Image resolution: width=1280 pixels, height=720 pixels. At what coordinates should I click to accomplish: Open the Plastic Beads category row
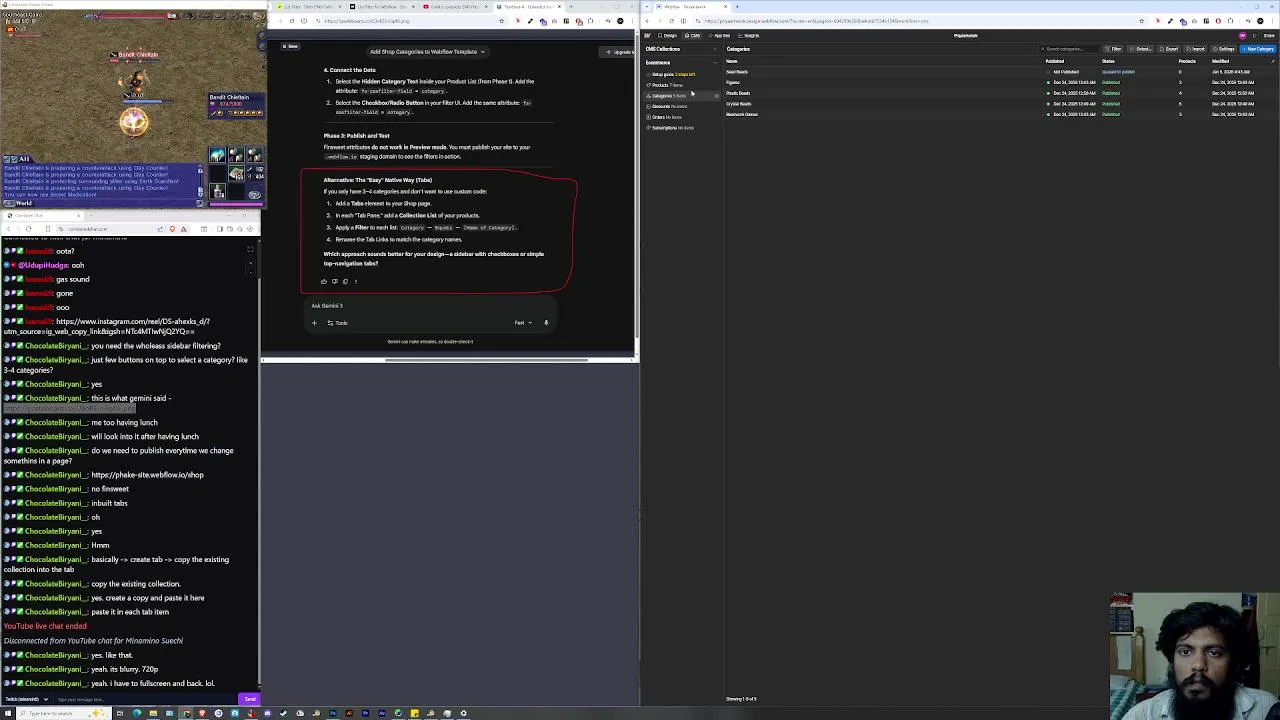click(1000, 93)
